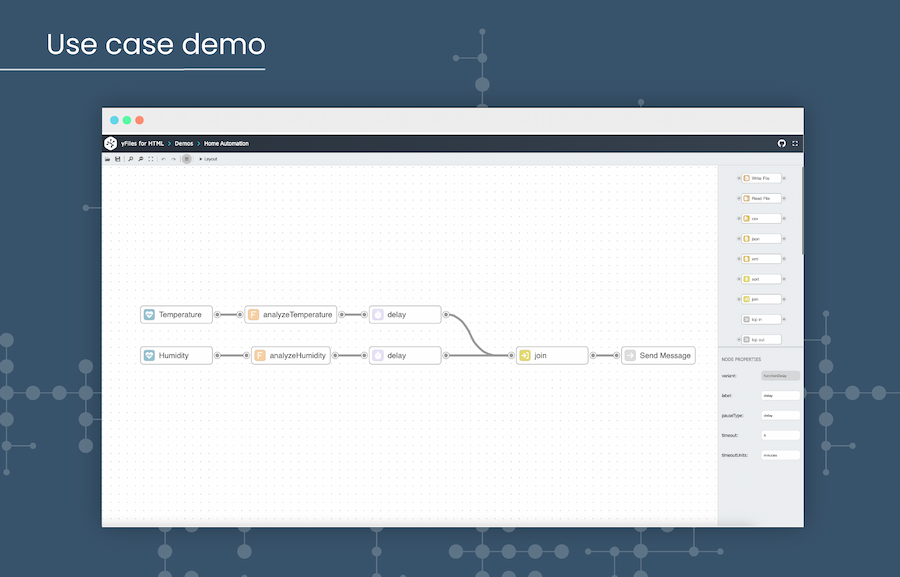The image size is (900, 577).
Task: Click the open file icon in toolbar
Action: (108, 159)
